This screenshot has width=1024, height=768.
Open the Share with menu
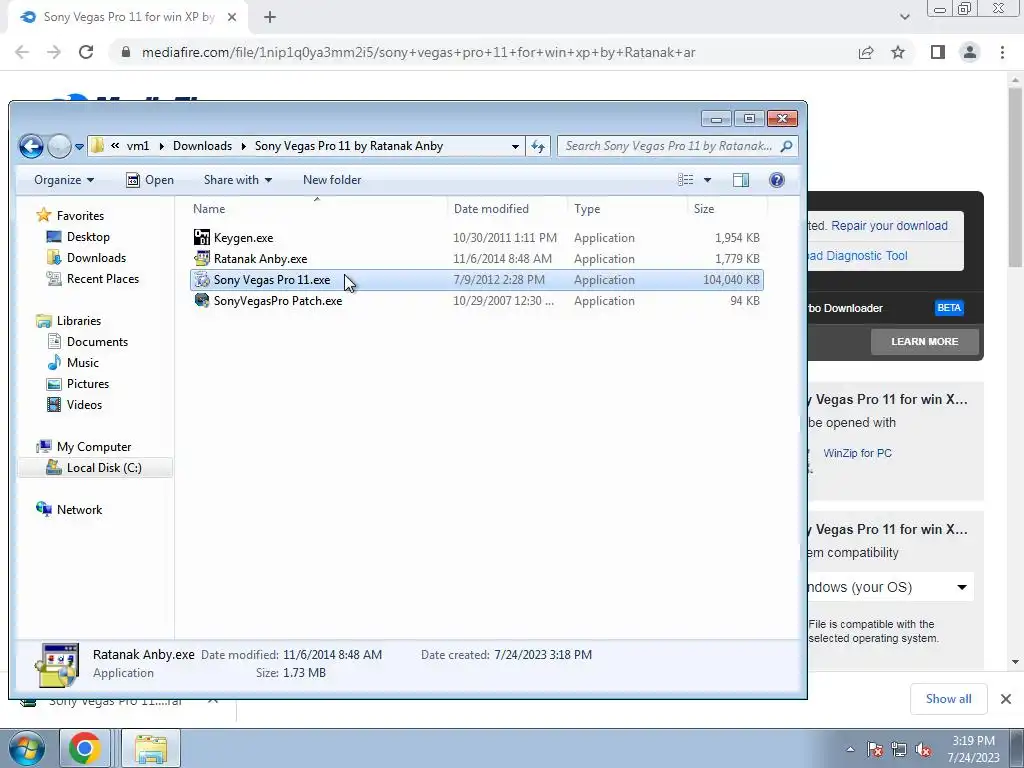pyautogui.click(x=238, y=180)
